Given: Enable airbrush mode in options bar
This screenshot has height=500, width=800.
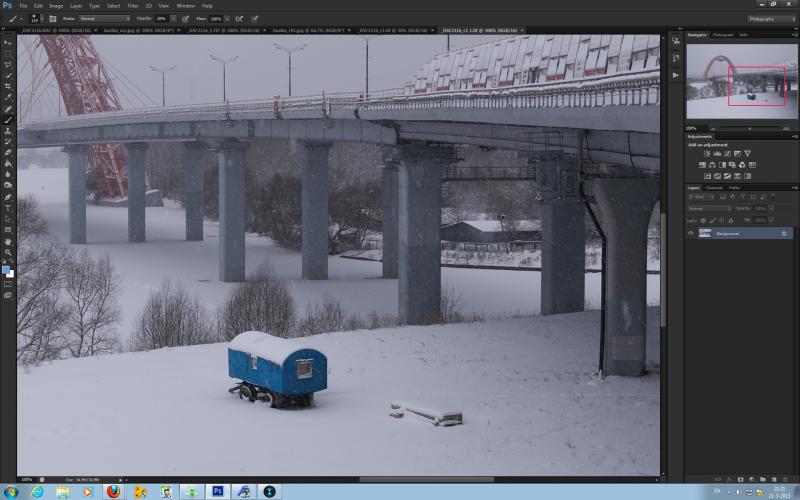Looking at the screenshot, I should point(239,19).
